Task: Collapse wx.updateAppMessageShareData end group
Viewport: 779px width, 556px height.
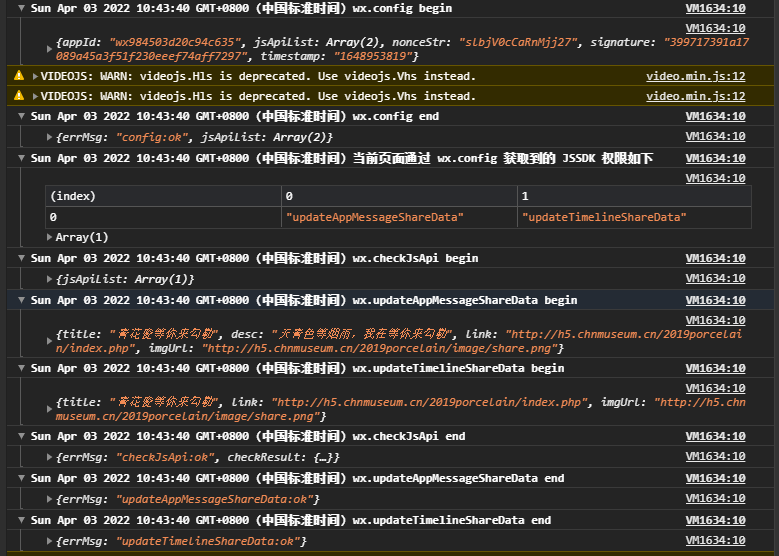Action: pos(21,478)
